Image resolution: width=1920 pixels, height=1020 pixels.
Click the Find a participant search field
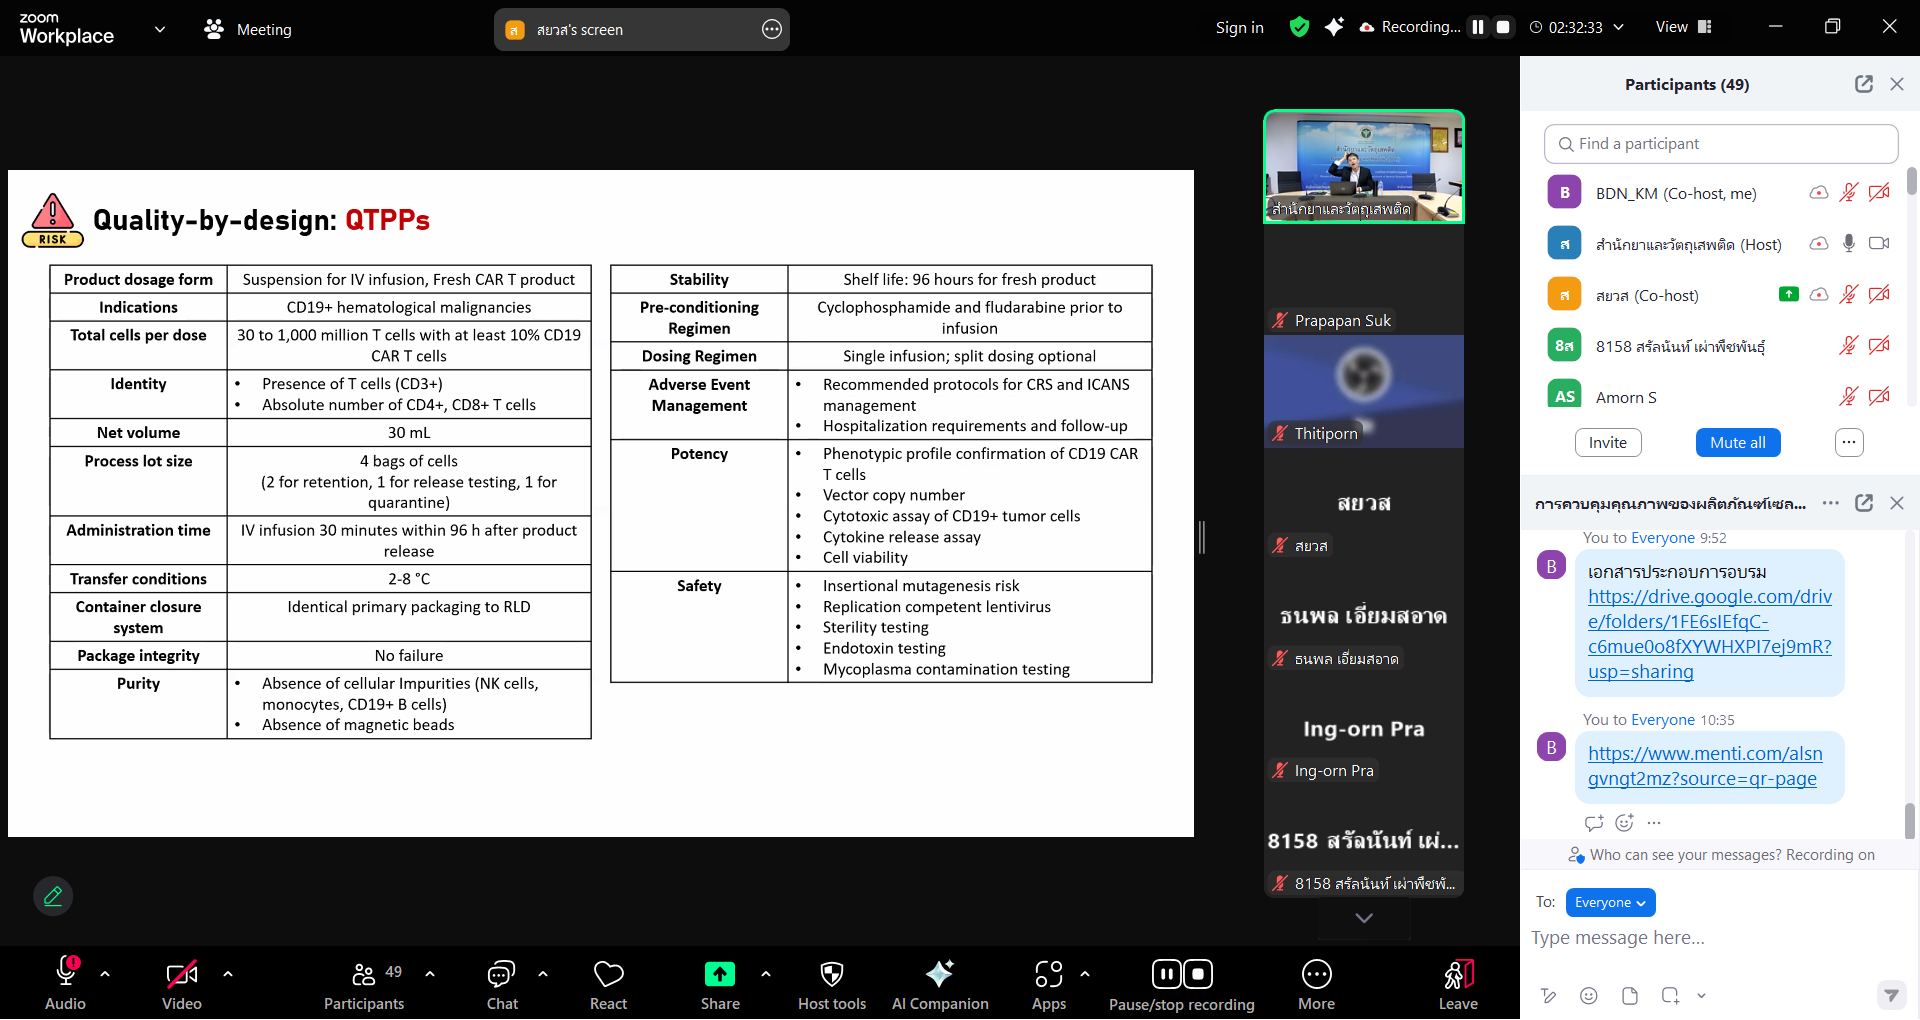[1720, 144]
